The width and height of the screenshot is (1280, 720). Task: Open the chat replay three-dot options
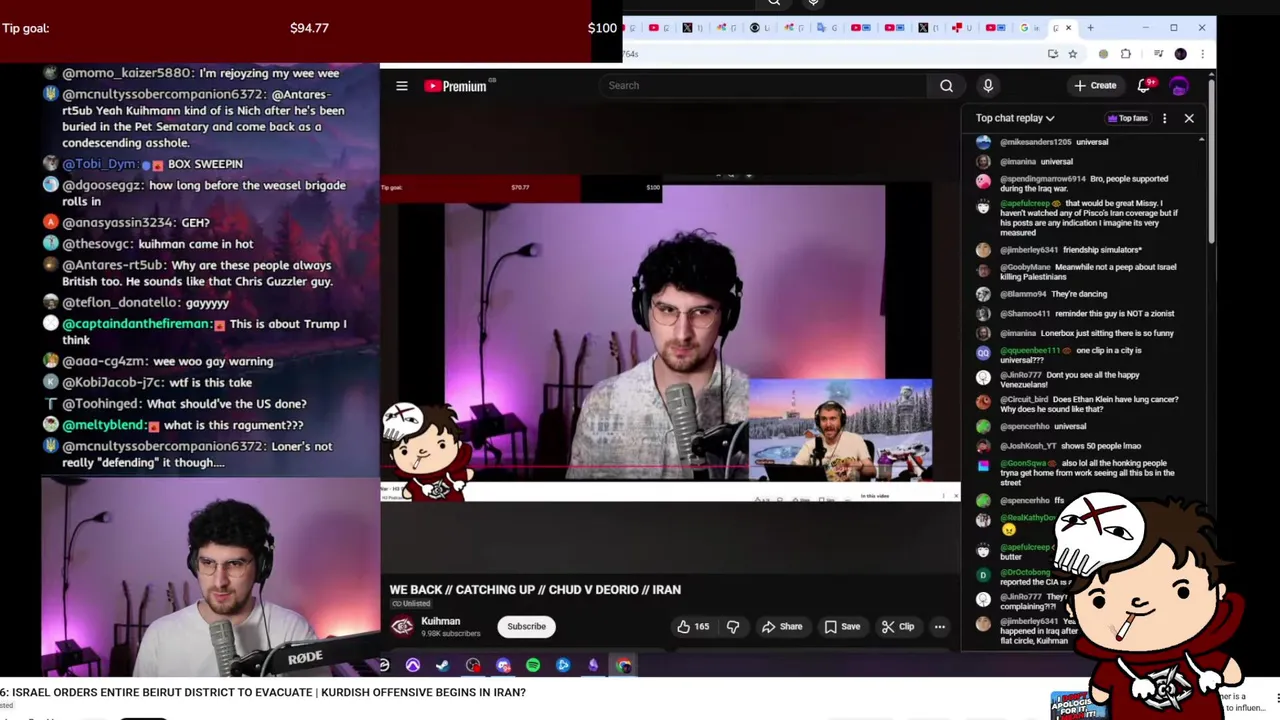[x=1164, y=118]
